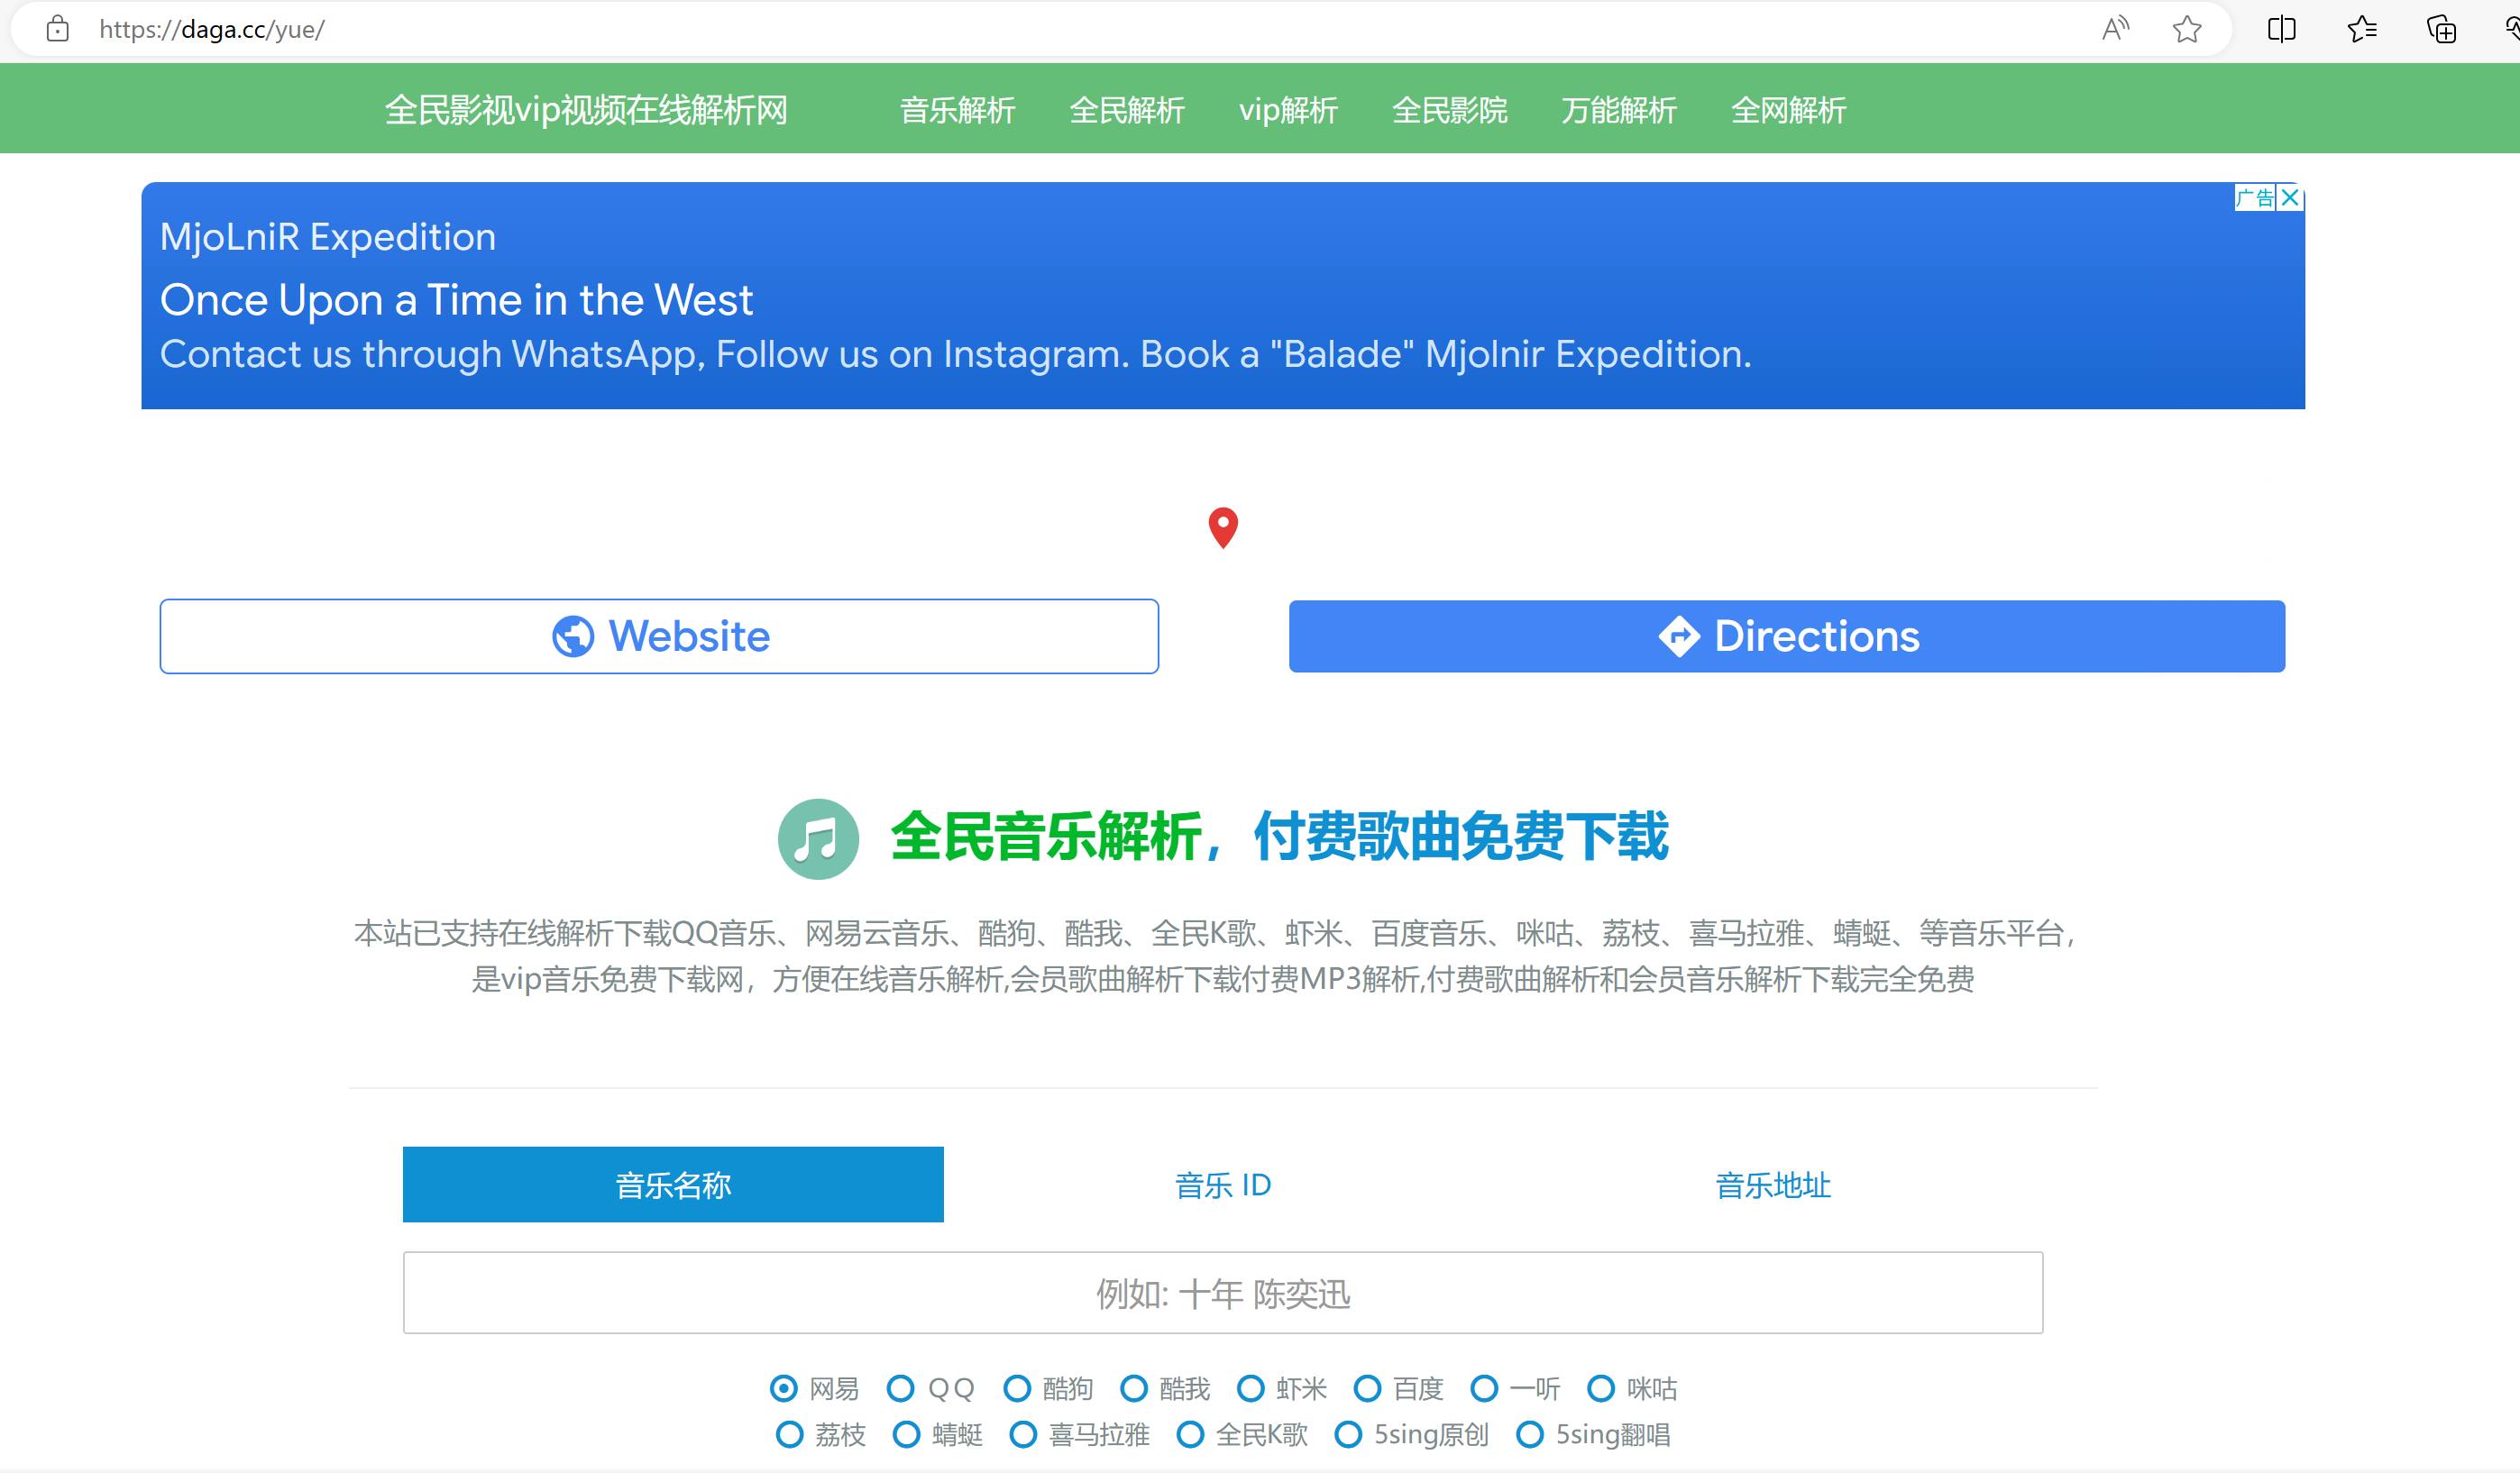
Task: Switch to the 音乐 ID tab
Action: 1222,1184
